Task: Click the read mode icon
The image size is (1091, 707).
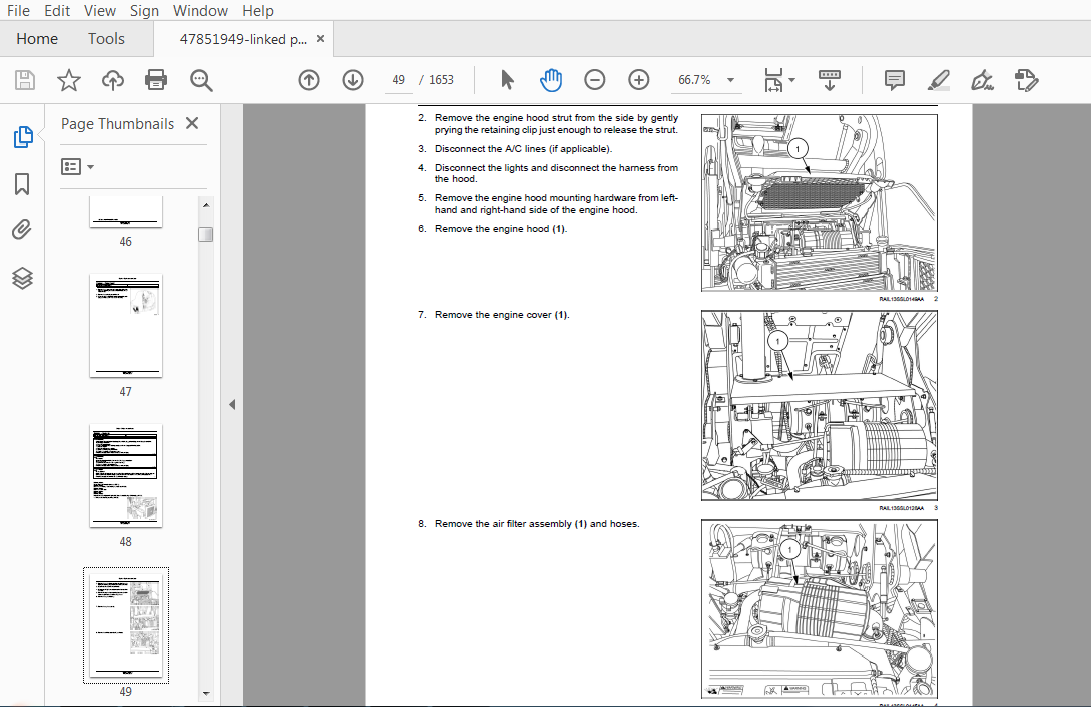Action: pos(829,80)
